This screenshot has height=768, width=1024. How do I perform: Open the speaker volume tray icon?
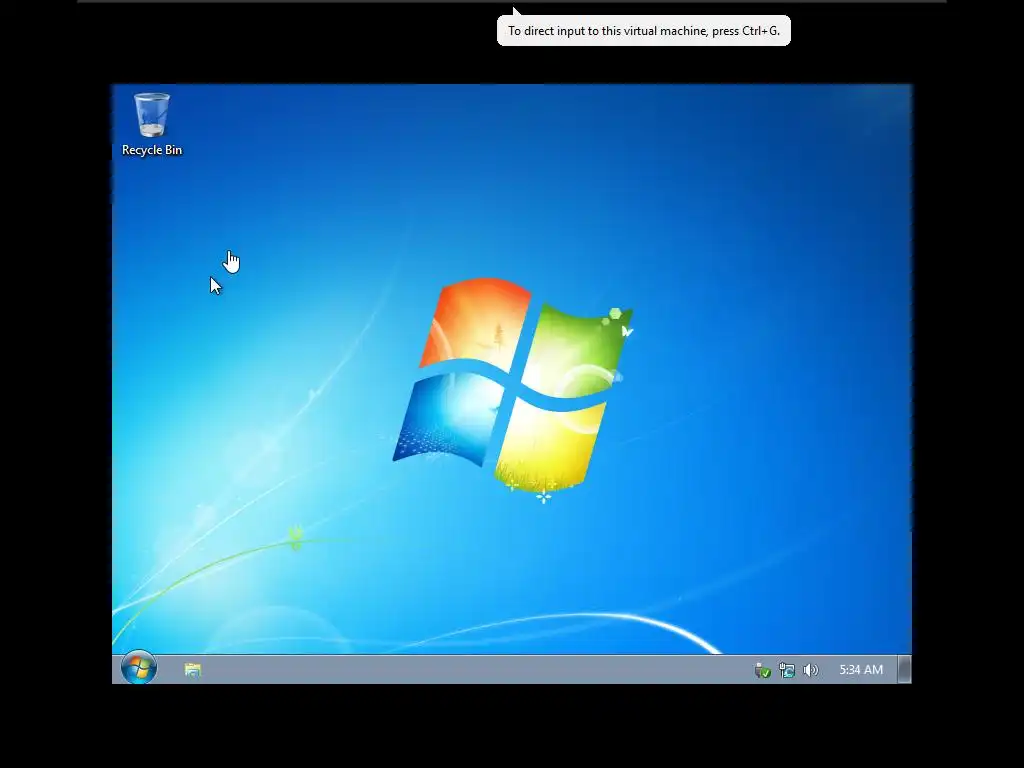point(810,670)
